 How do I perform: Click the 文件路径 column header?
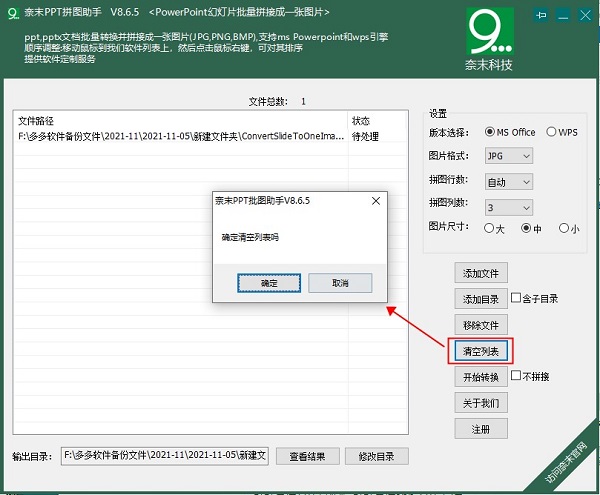point(181,121)
